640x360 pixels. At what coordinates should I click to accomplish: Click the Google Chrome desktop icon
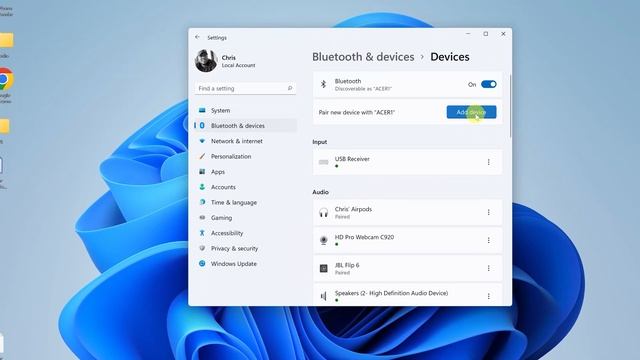click(6, 80)
